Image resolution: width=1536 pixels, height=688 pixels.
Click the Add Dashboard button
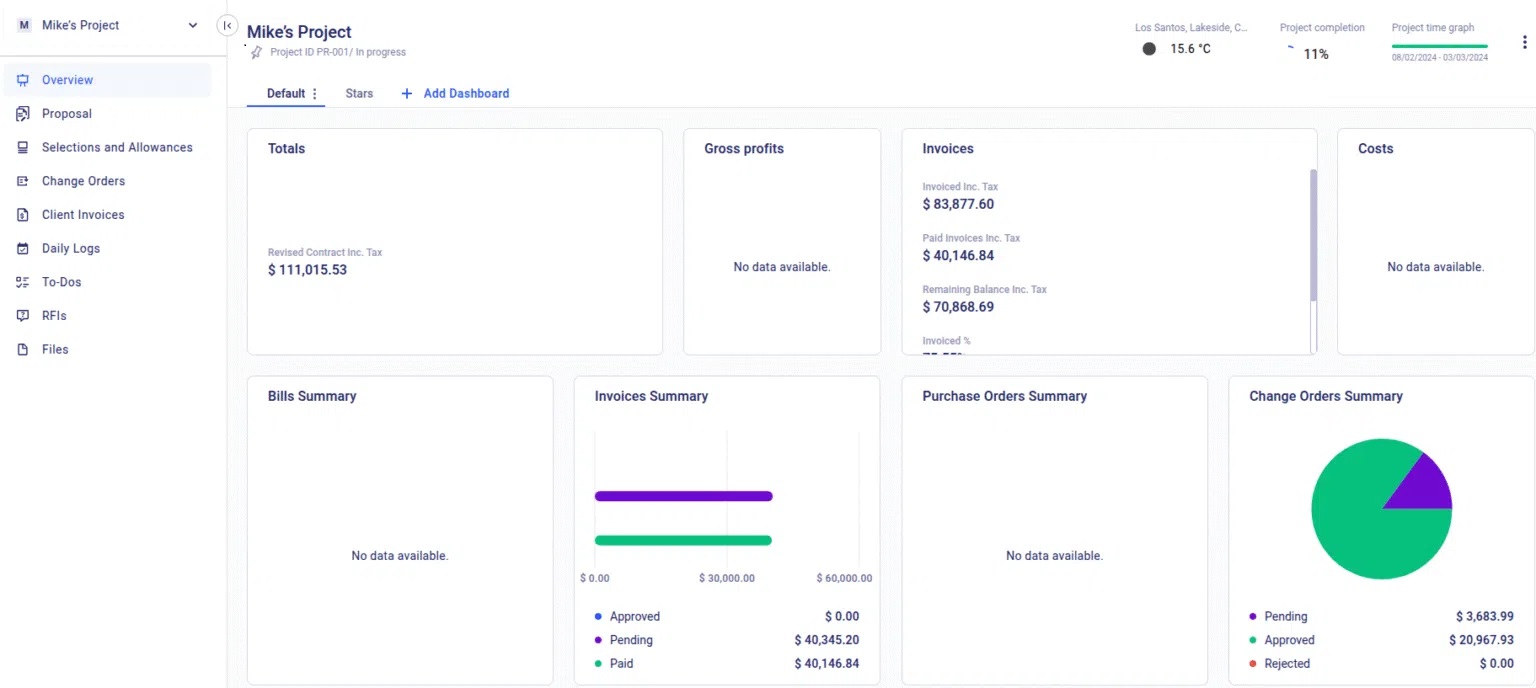(x=456, y=94)
